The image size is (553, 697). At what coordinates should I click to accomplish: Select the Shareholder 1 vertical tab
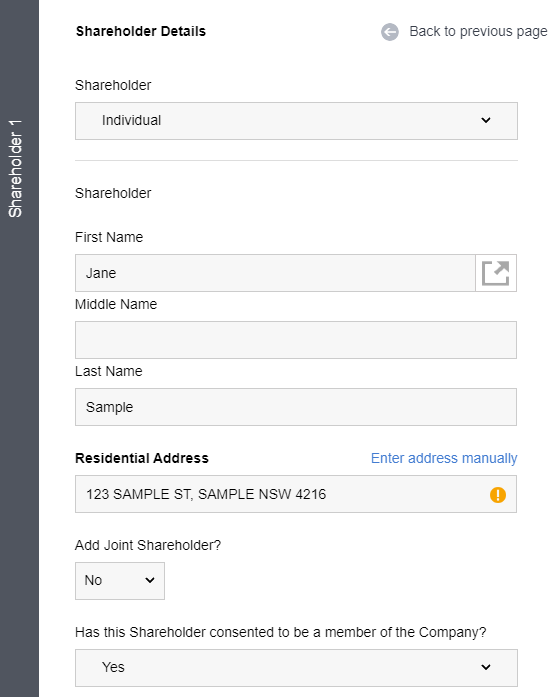coord(16,169)
